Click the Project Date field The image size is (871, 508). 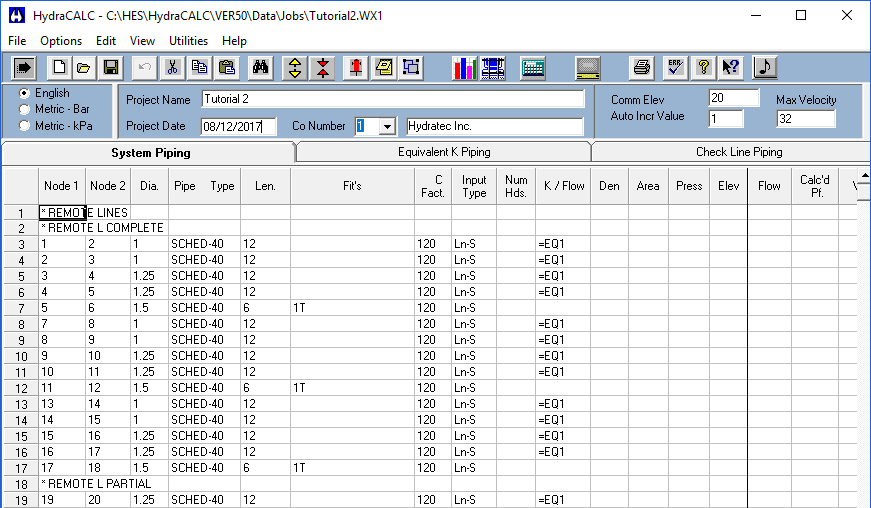pyautogui.click(x=238, y=127)
